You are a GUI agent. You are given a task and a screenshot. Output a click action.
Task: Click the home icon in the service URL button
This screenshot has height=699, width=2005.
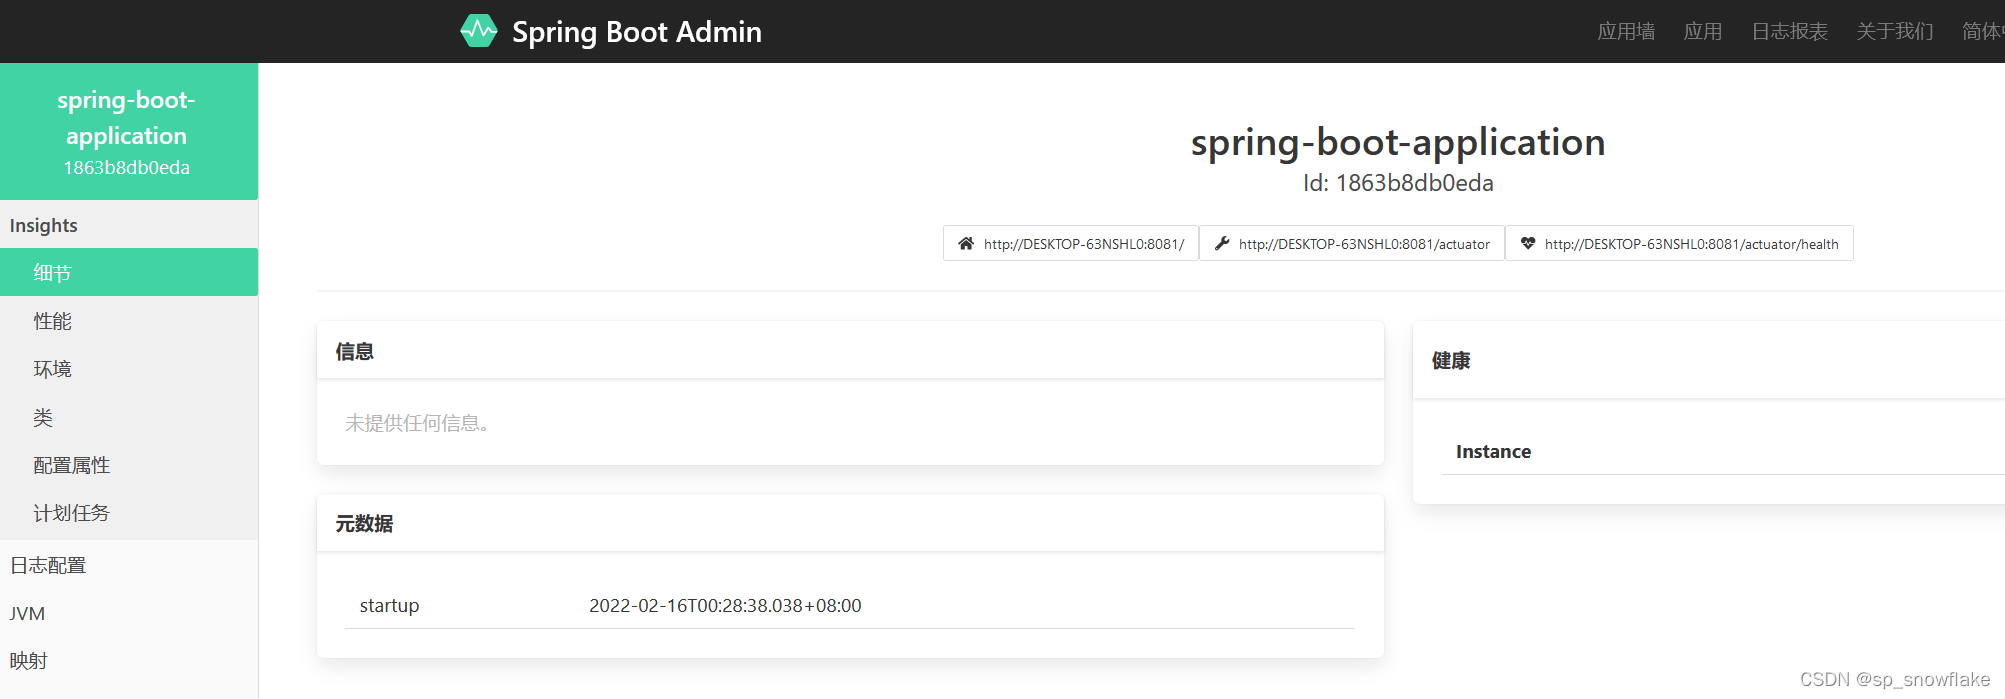tap(966, 243)
